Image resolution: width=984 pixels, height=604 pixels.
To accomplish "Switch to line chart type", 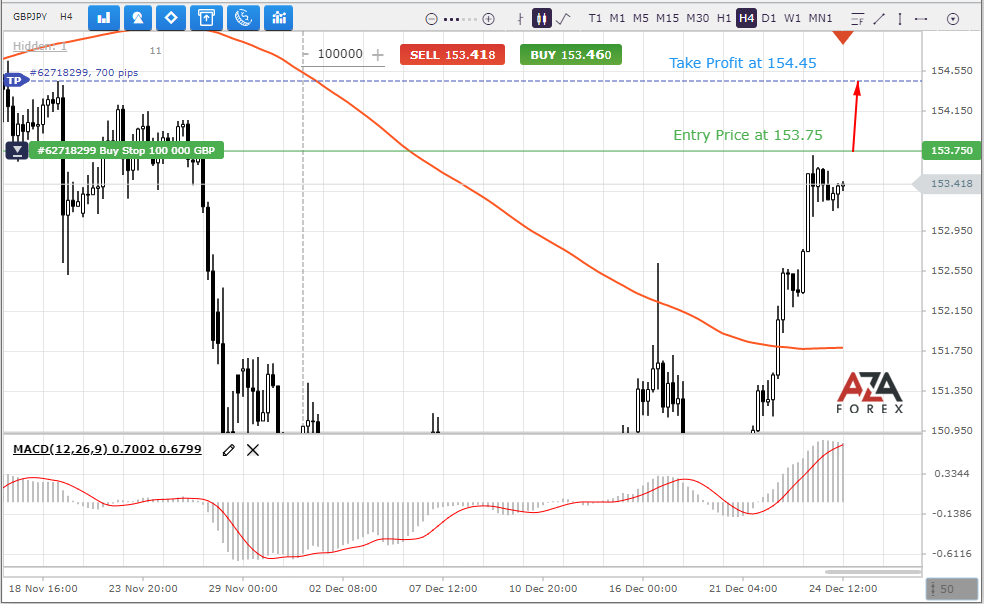I will coord(563,18).
